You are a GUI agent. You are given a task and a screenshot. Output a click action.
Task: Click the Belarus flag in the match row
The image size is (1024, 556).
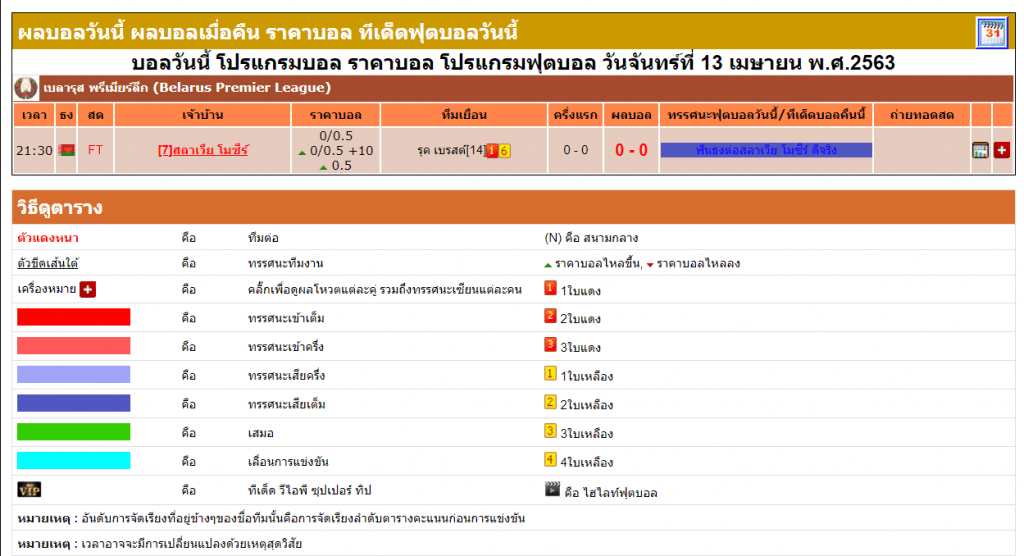click(66, 150)
